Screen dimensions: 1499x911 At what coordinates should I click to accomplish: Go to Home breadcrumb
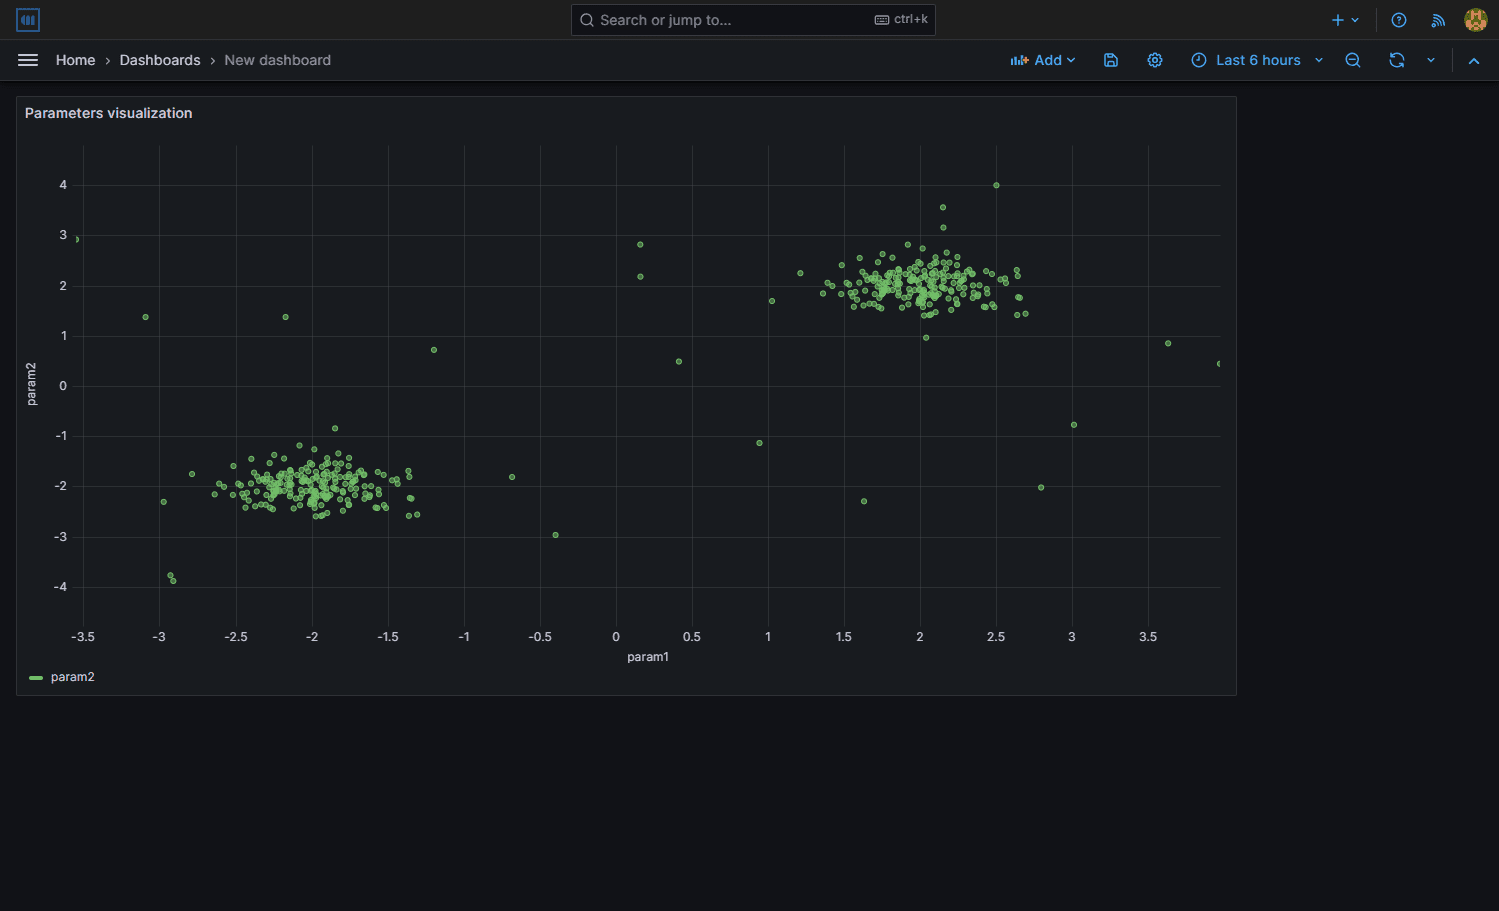point(75,60)
